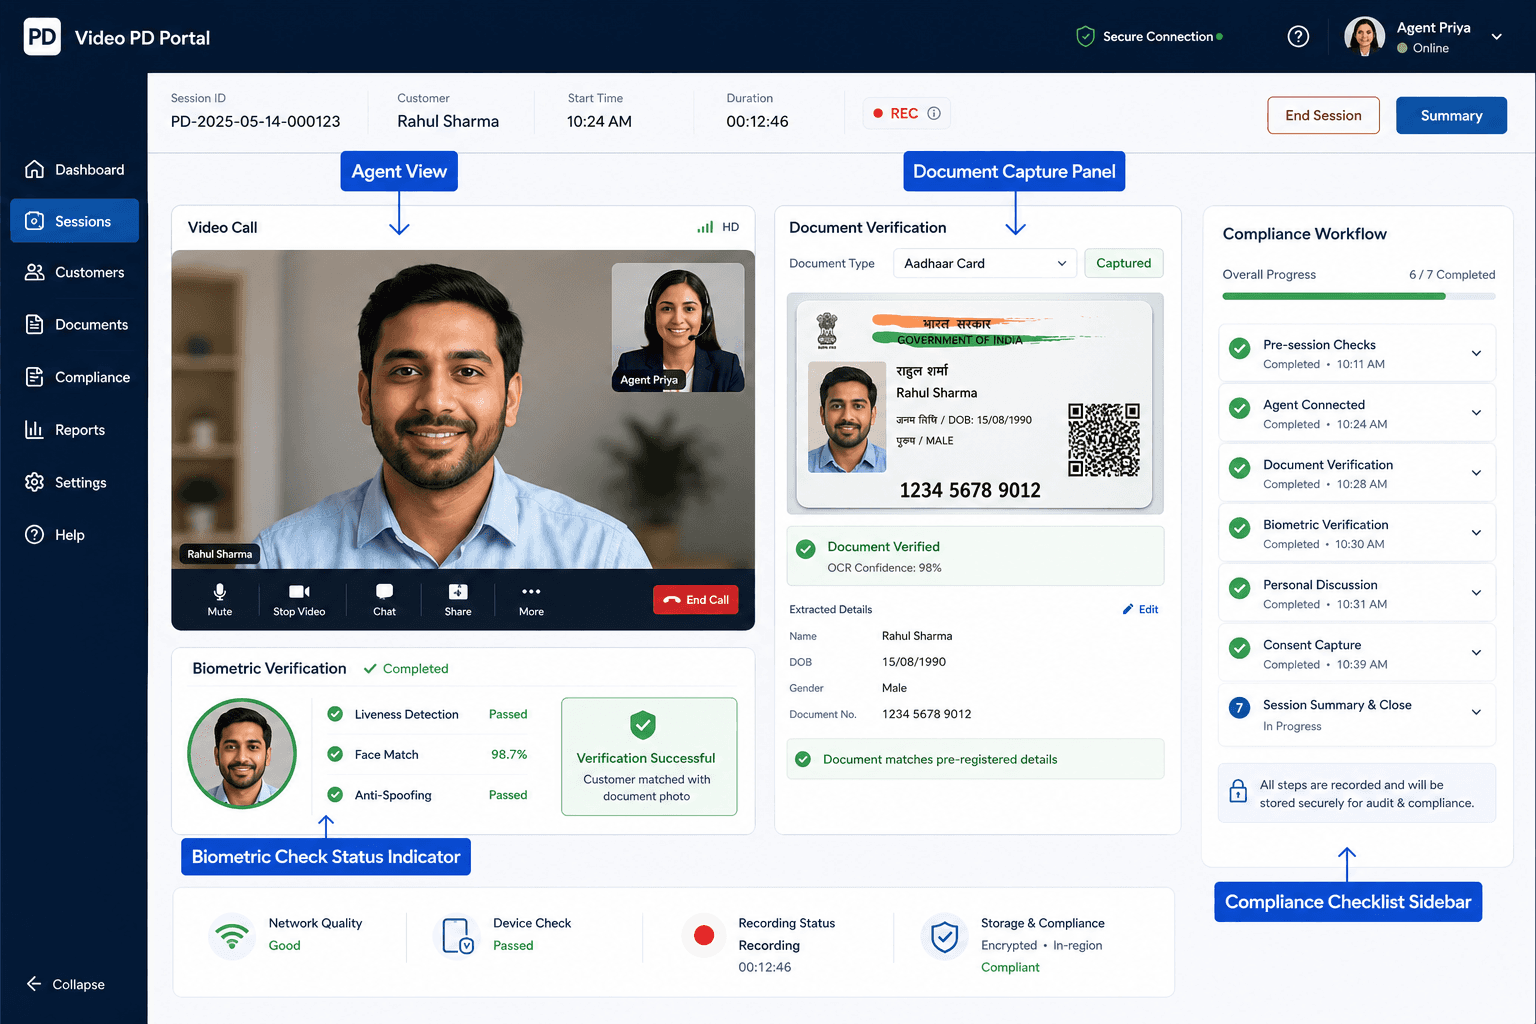Edit the extracted details
Image resolution: width=1536 pixels, height=1024 pixels.
click(x=1140, y=609)
